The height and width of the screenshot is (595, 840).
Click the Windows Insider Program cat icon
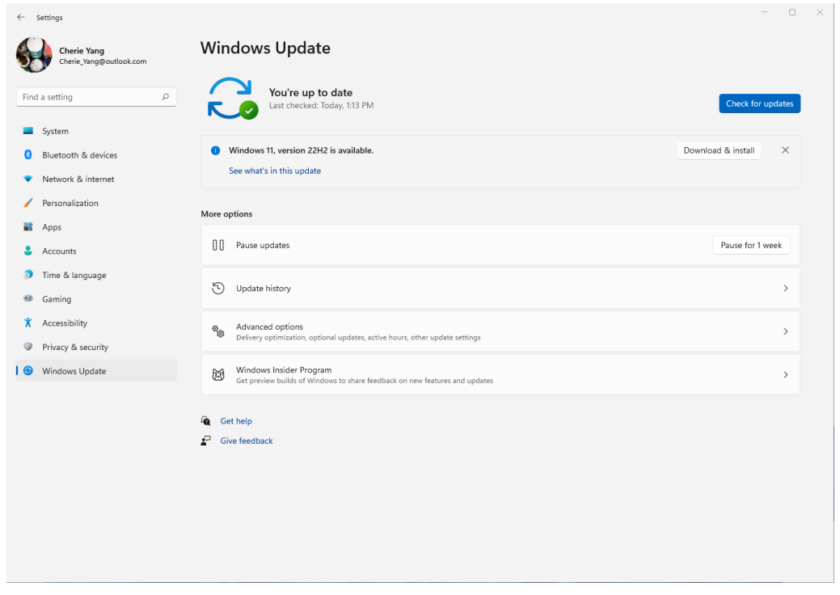tap(218, 375)
